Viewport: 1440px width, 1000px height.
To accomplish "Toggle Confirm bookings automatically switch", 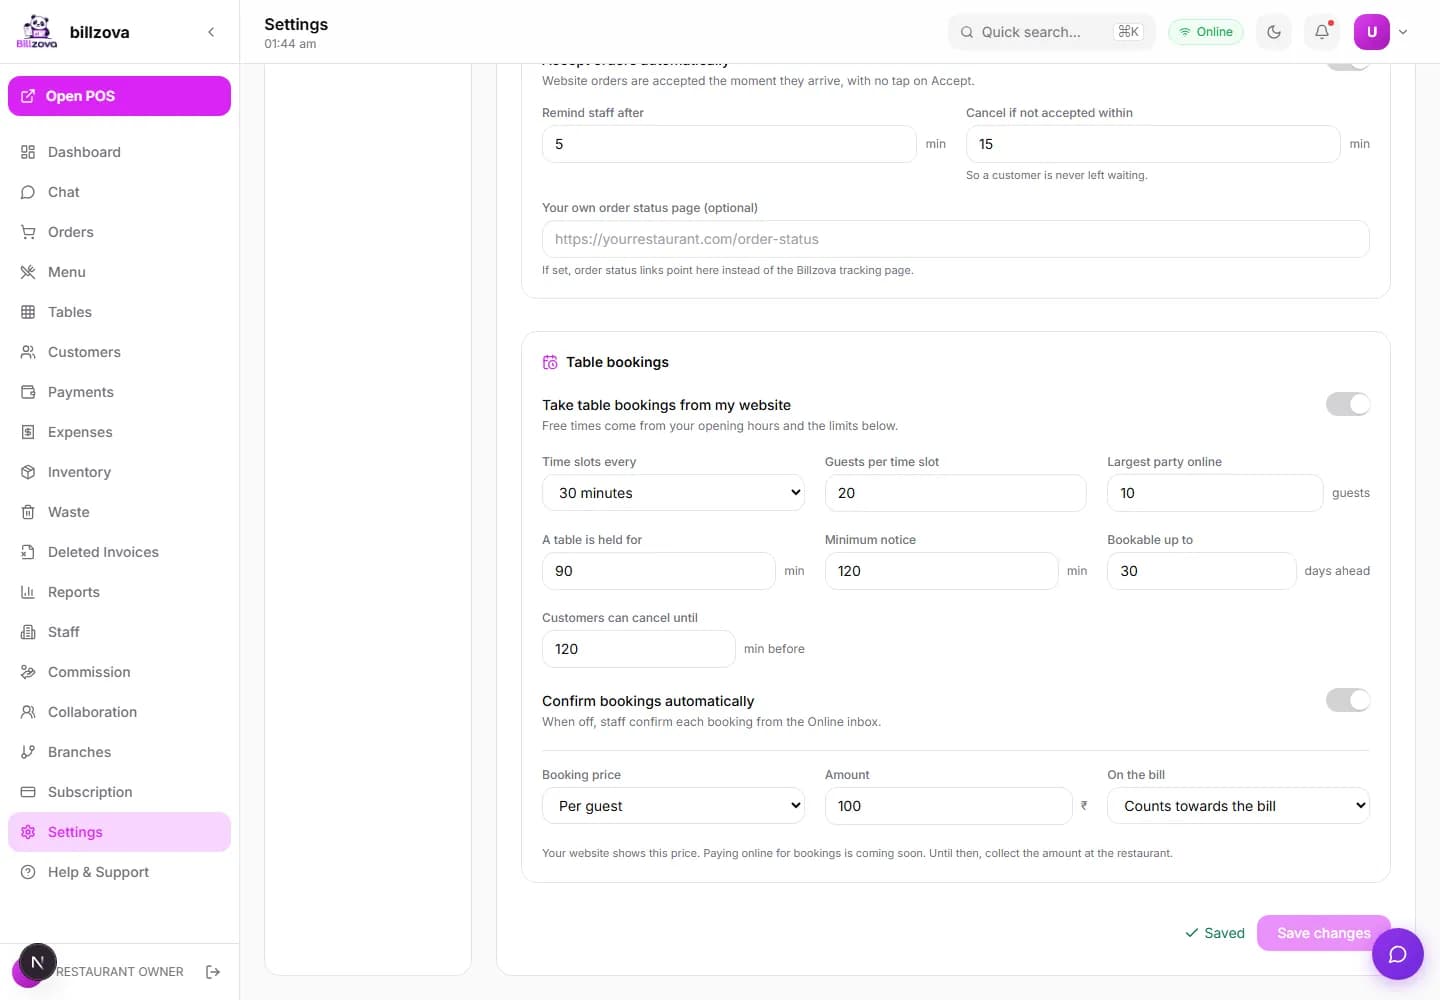I will (1348, 700).
